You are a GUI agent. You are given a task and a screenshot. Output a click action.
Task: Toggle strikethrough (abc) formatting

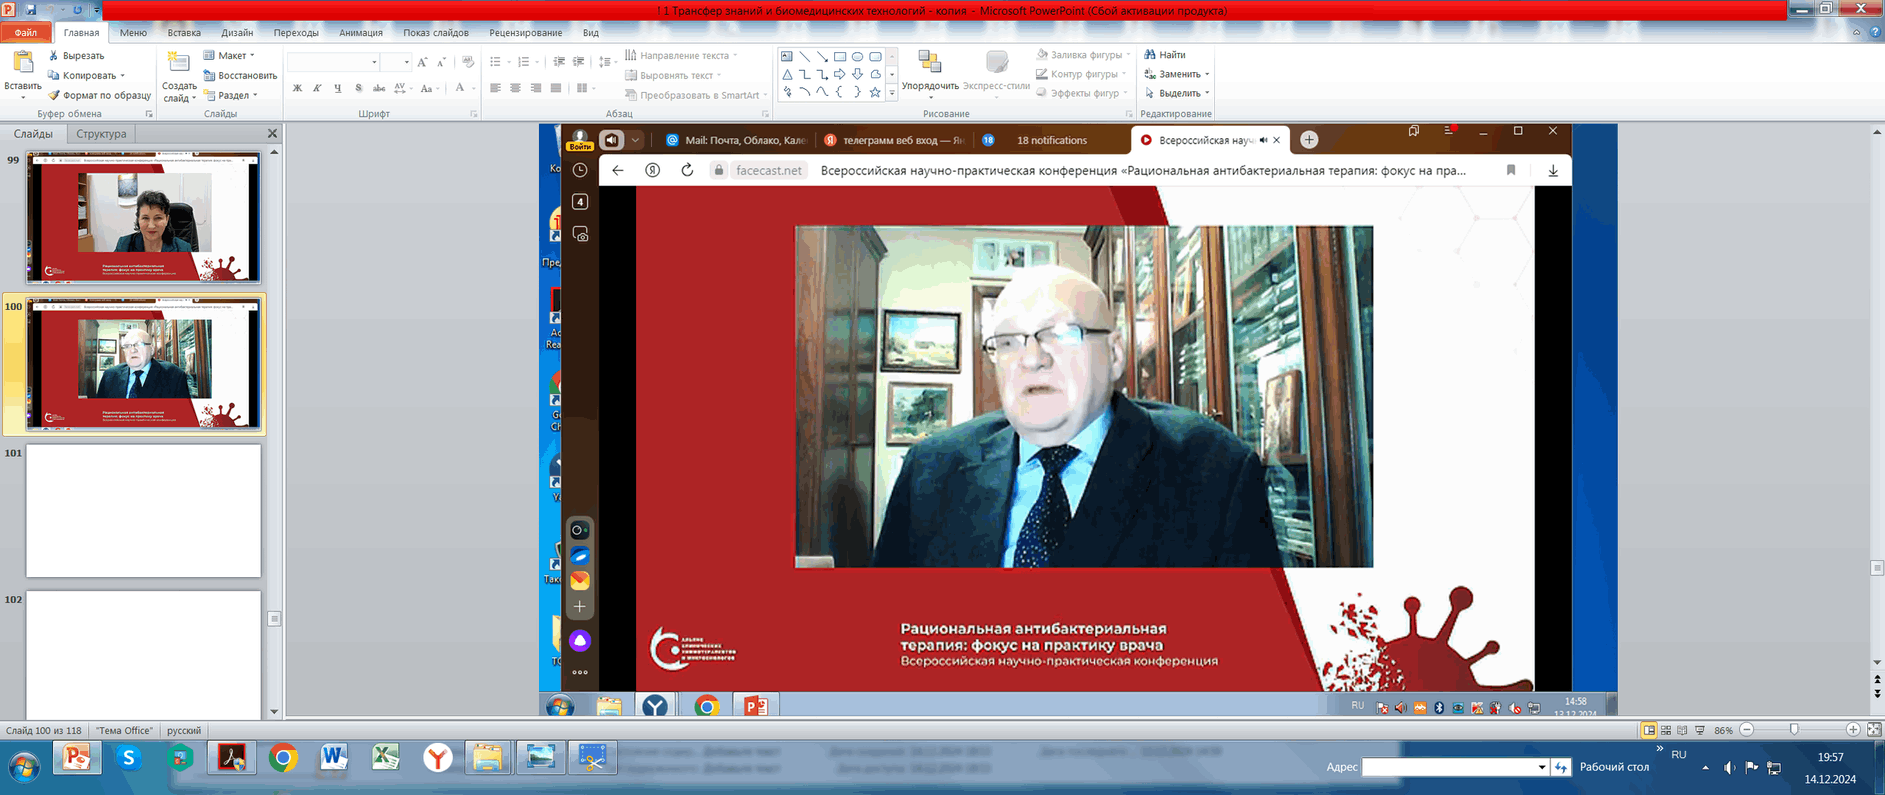(x=379, y=88)
